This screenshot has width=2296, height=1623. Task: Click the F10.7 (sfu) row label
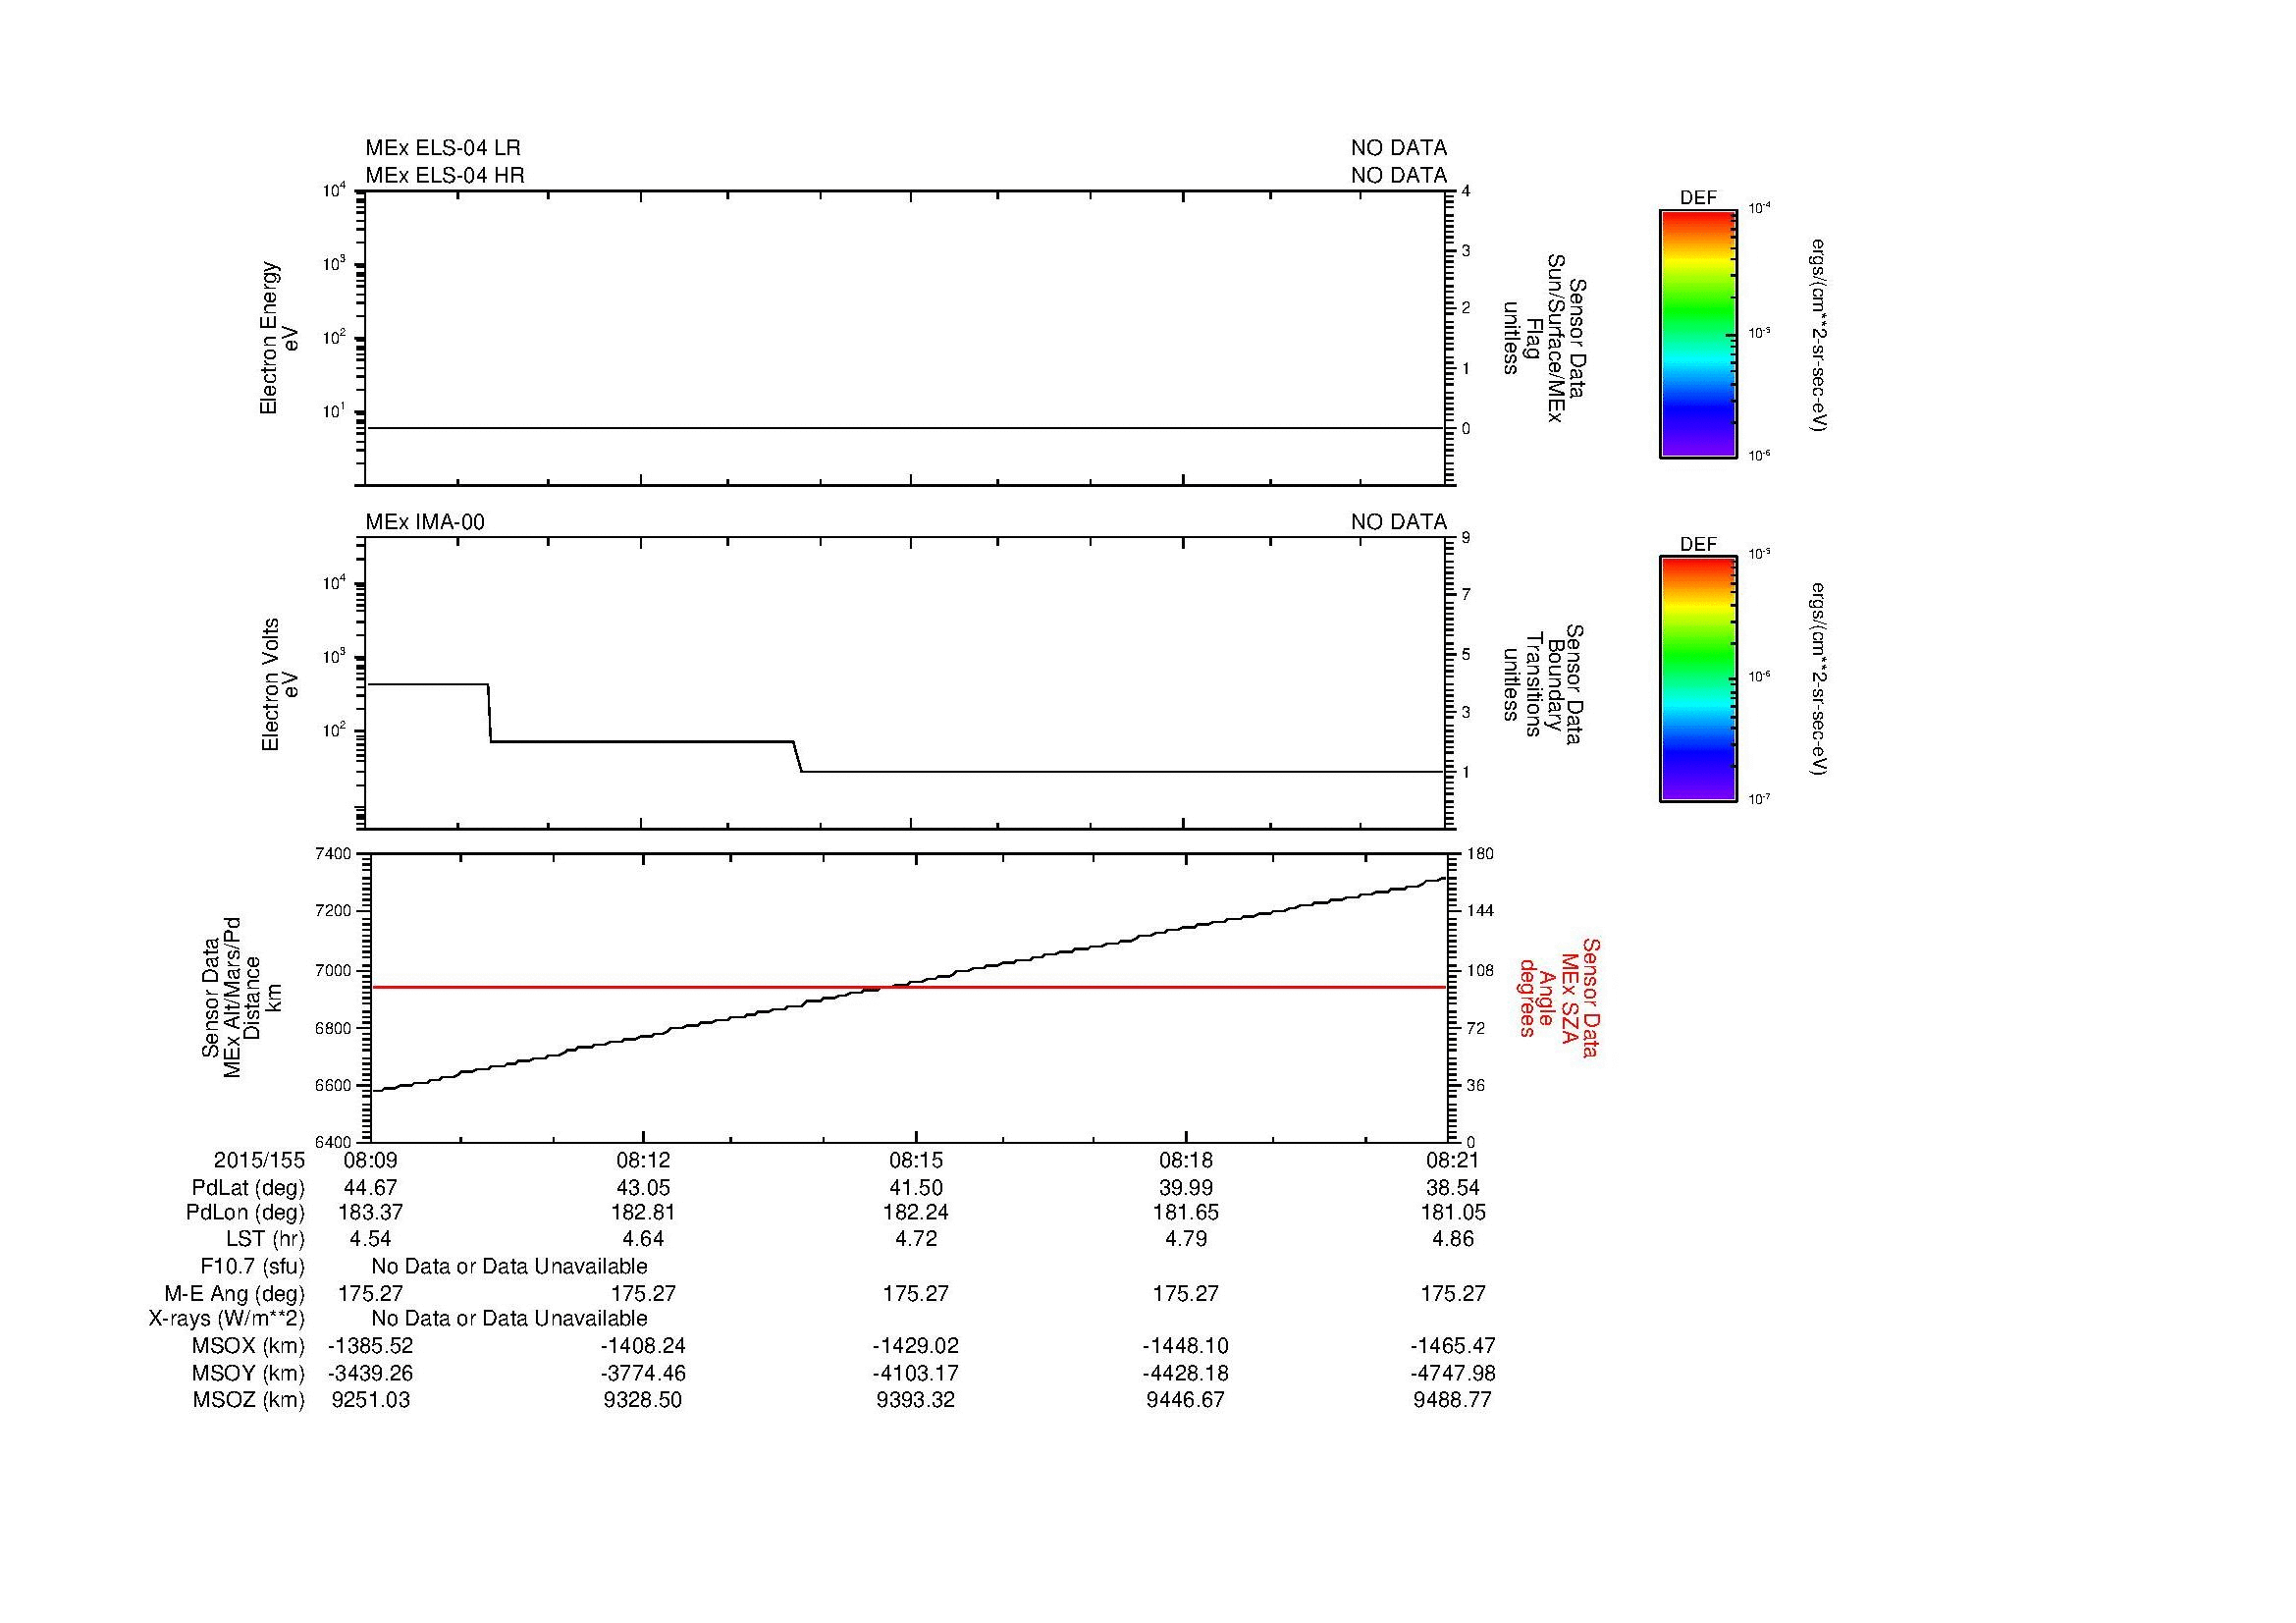point(252,1267)
